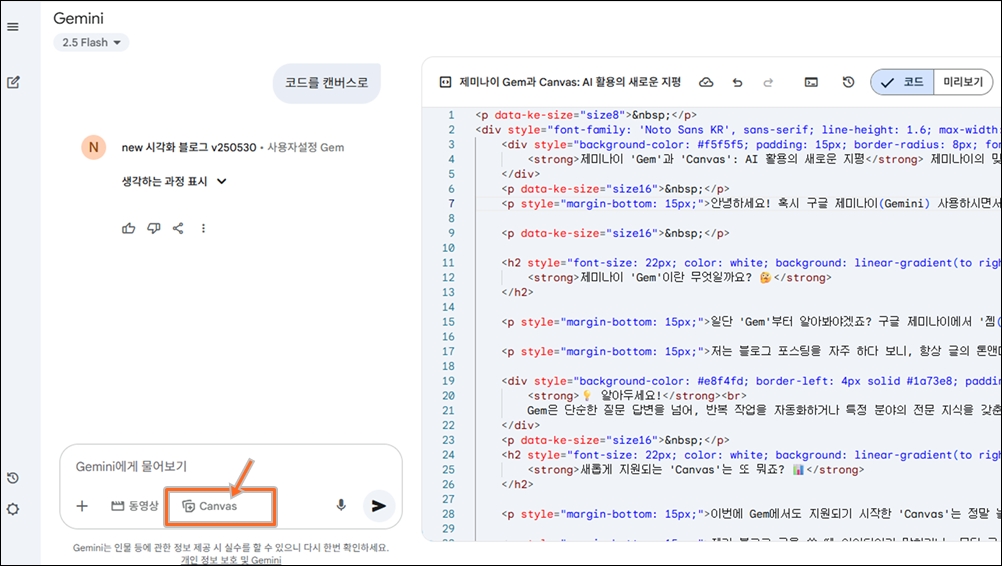Open the 2.5 Flash model dropdown
Image resolution: width=1002 pixels, height=566 pixels.
tap(91, 42)
